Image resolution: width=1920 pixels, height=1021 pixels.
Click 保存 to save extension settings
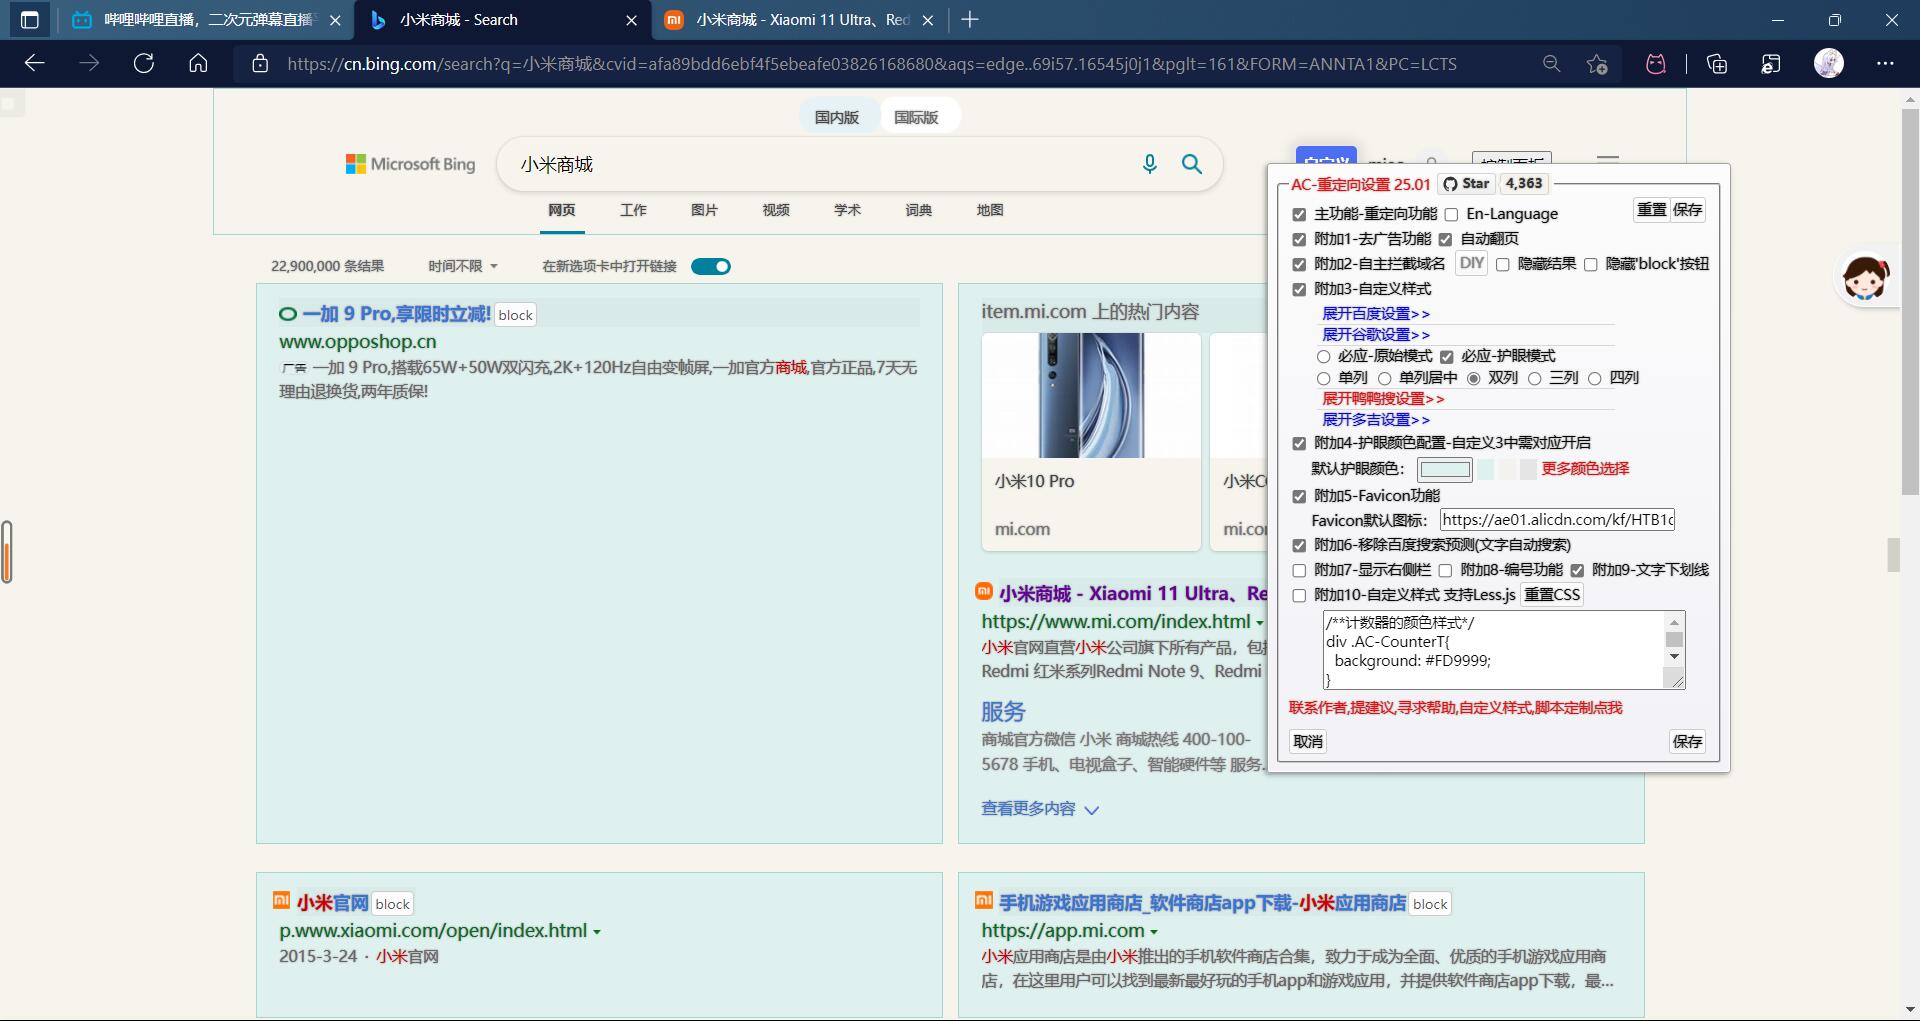point(1686,741)
